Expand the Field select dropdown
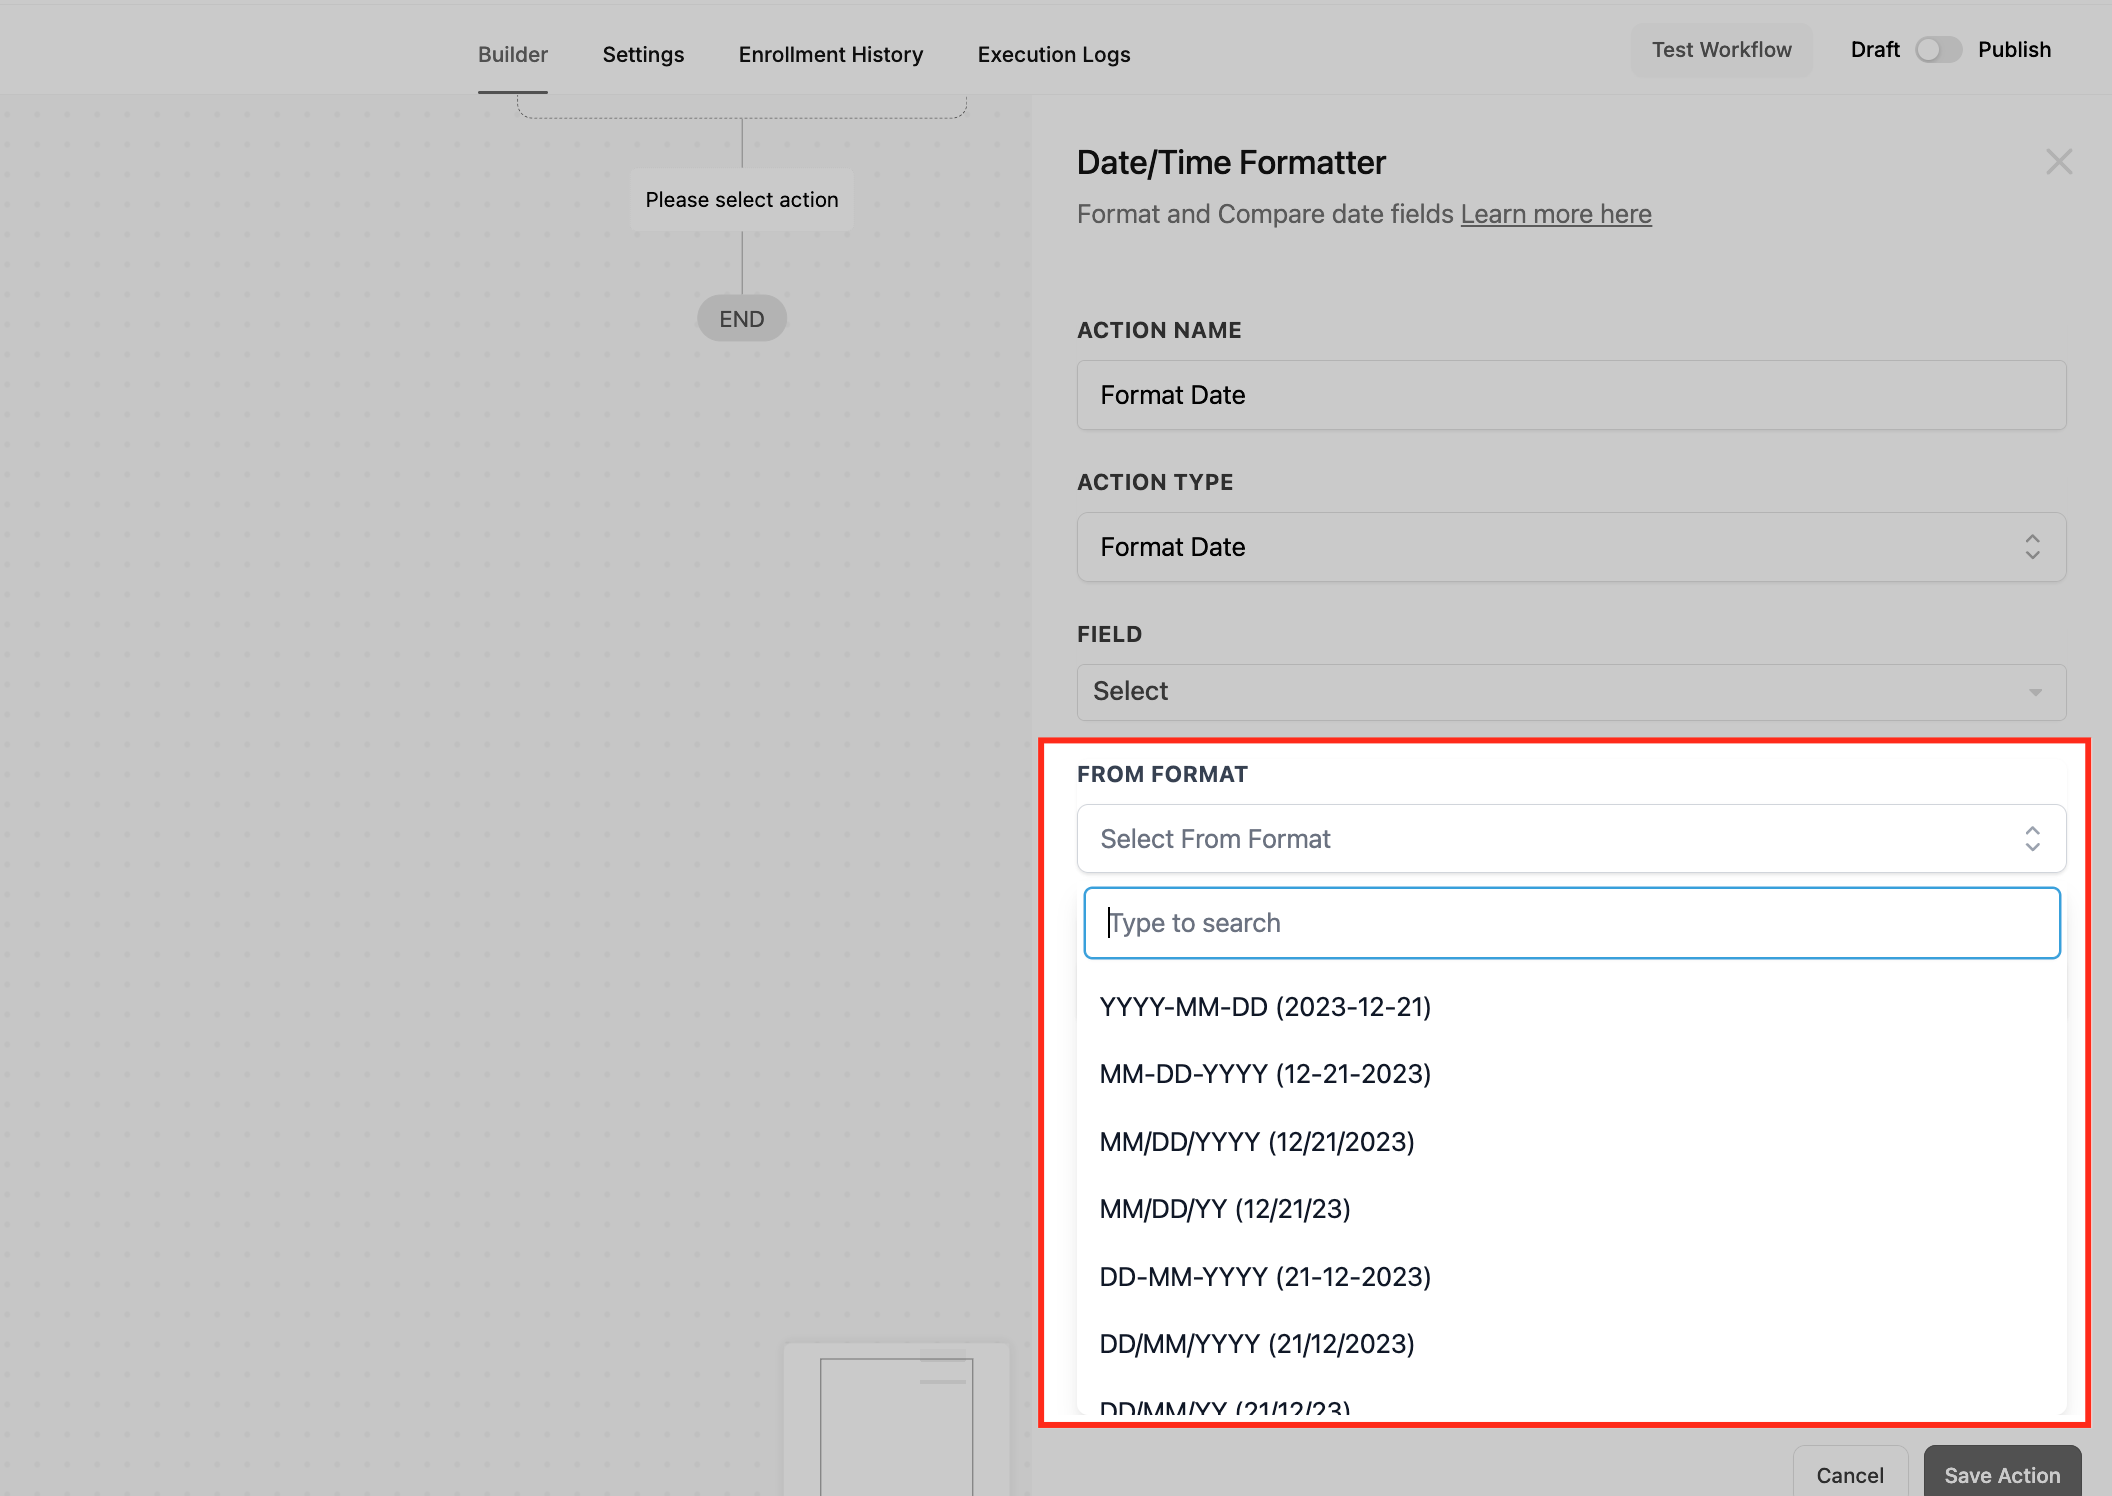Image resolution: width=2112 pixels, height=1496 pixels. (x=1570, y=692)
